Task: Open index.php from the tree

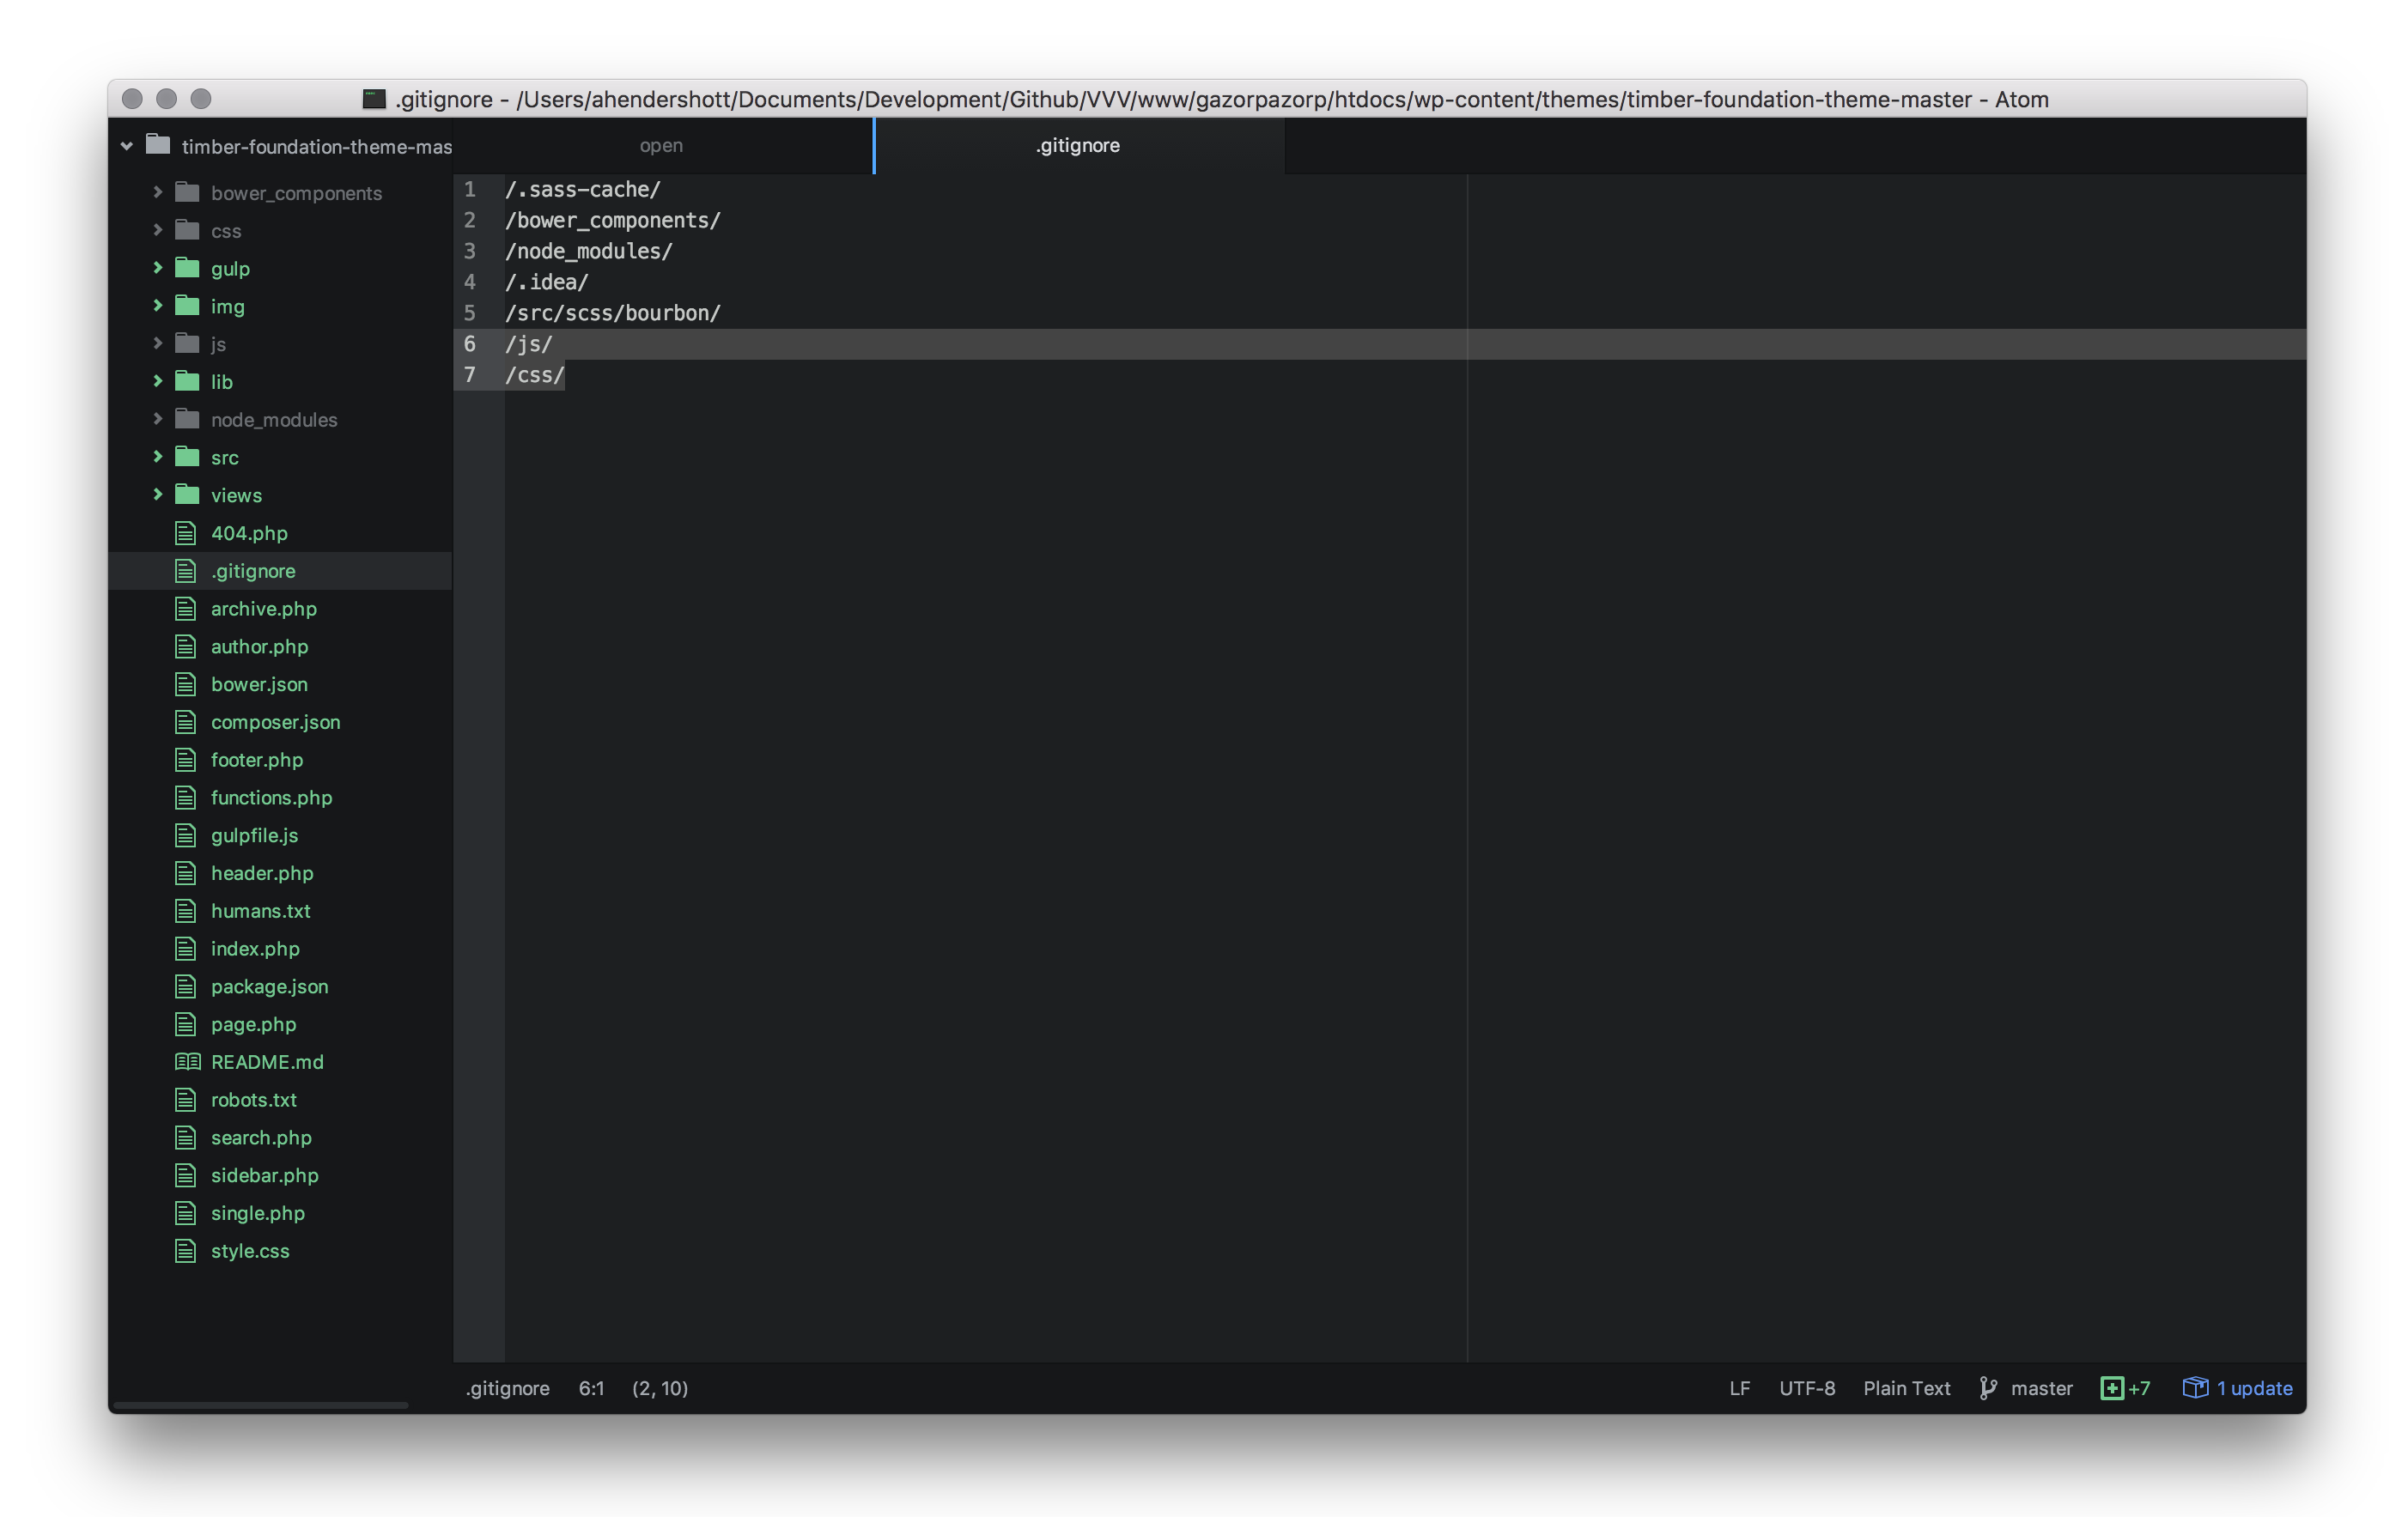Action: 255,948
